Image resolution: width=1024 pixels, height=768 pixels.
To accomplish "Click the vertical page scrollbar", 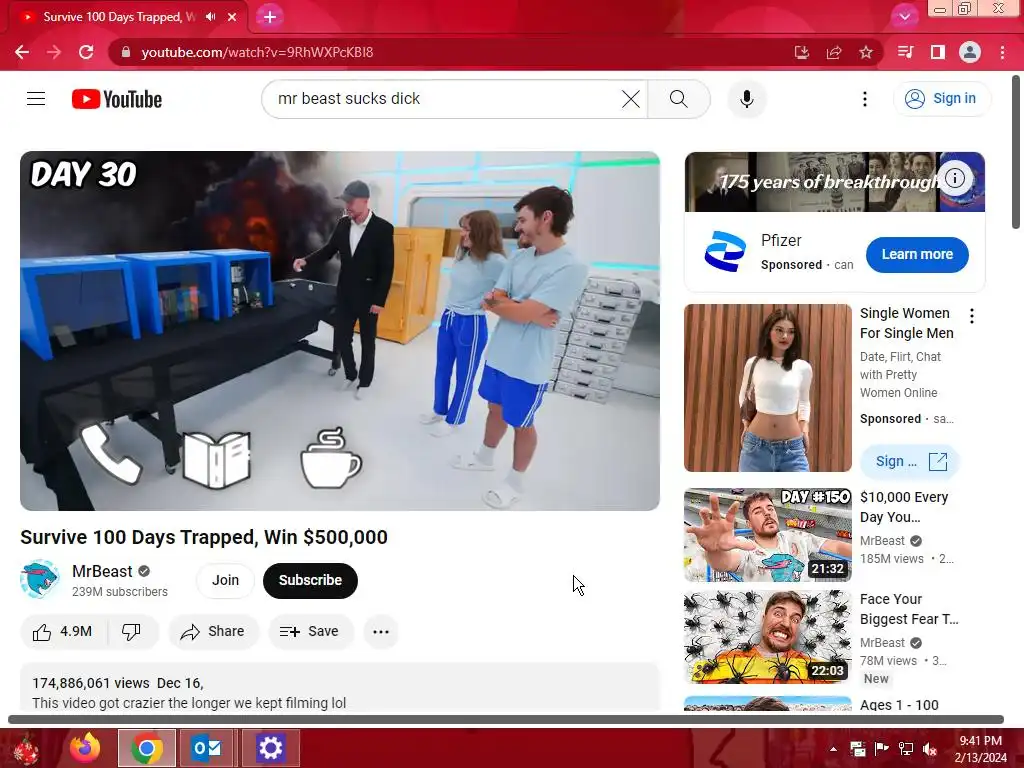I will 1016,152.
